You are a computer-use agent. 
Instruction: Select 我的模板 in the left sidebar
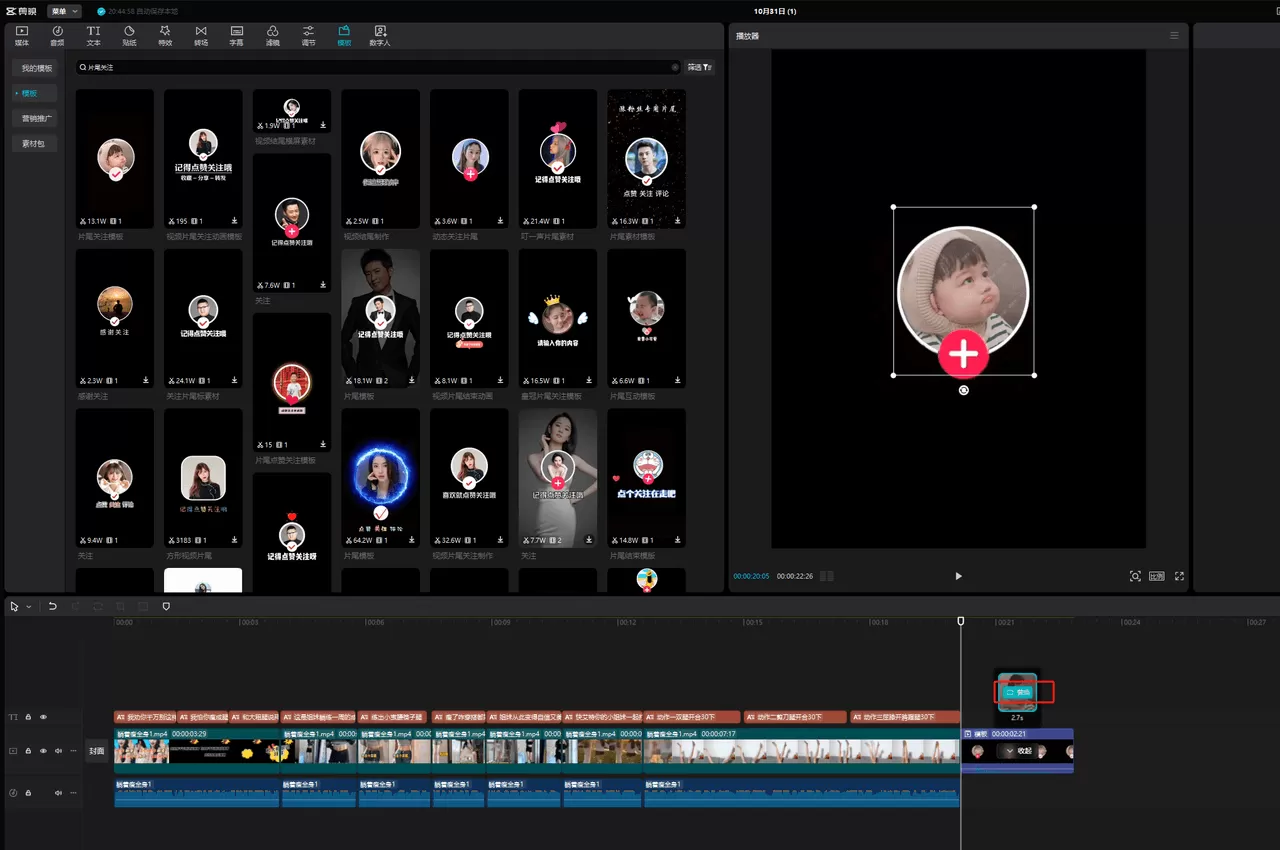pyautogui.click(x=36, y=68)
